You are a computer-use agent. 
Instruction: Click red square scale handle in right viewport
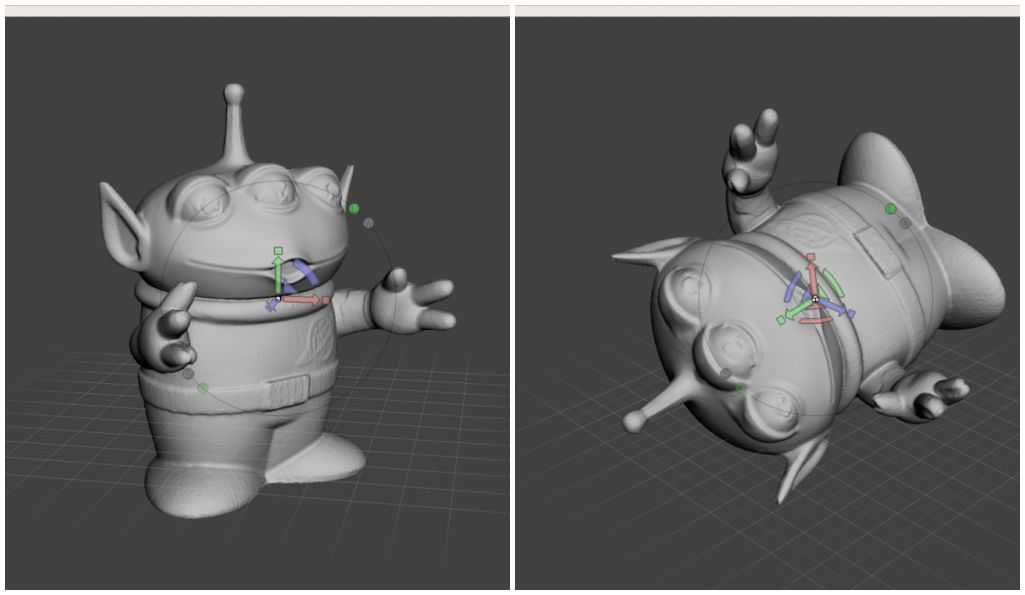pos(811,257)
